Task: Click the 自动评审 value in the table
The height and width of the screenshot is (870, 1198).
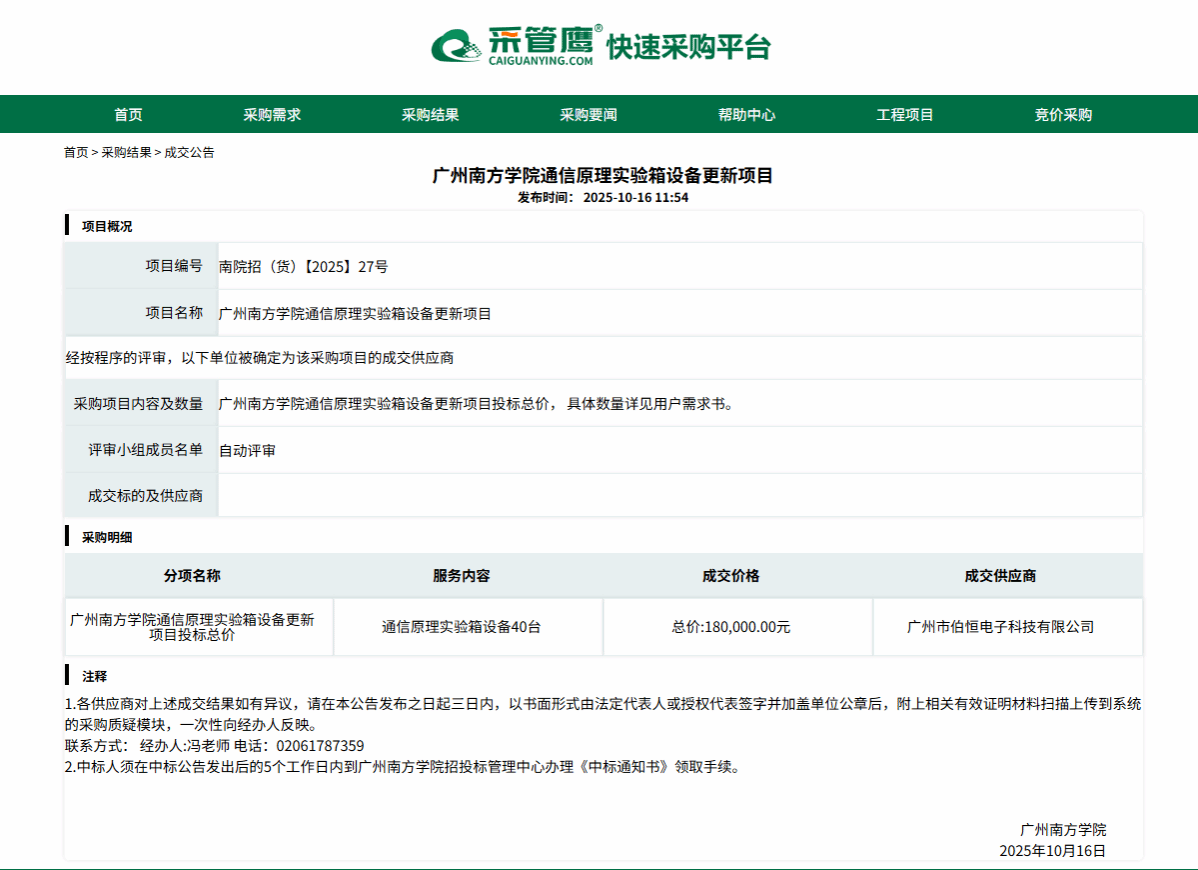Action: [247, 451]
